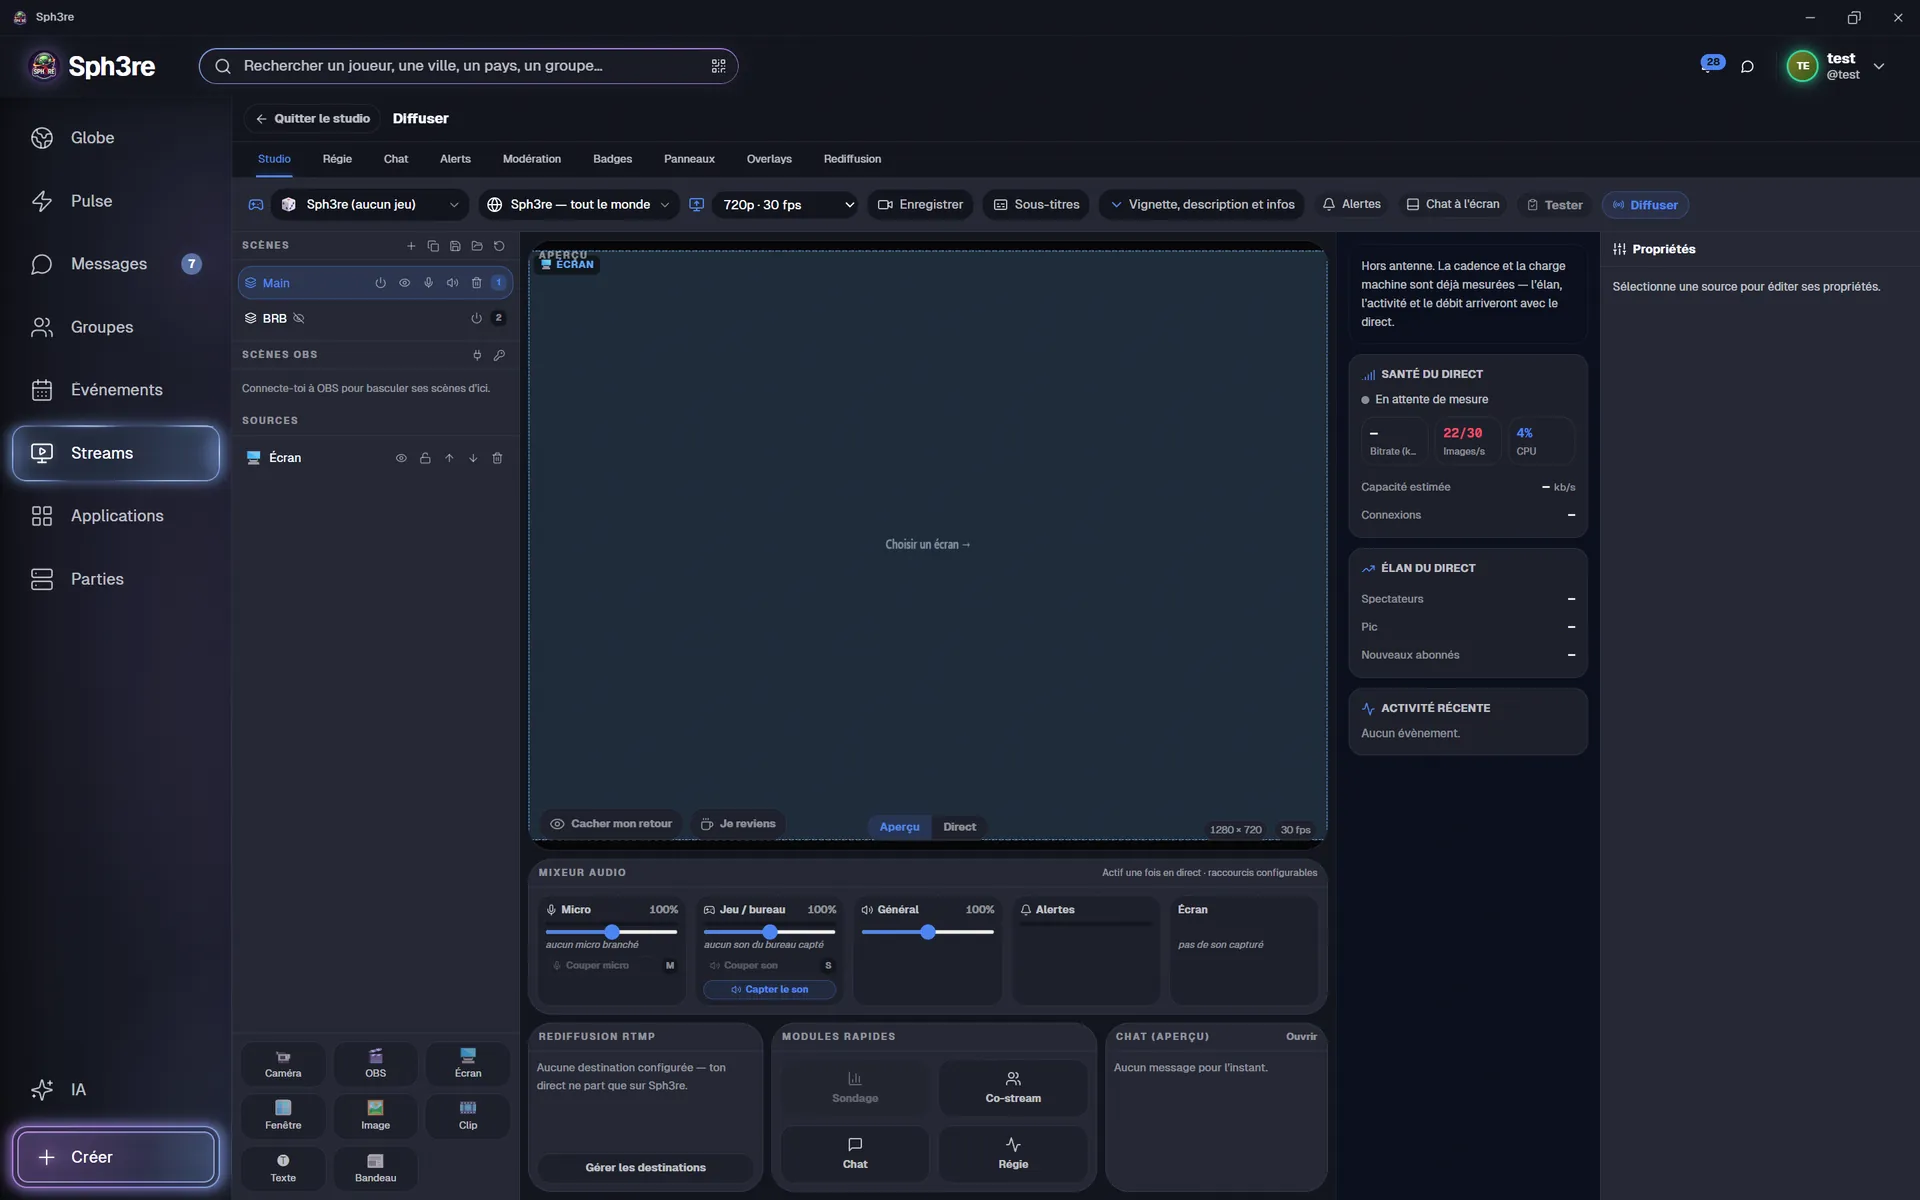Image resolution: width=1920 pixels, height=1200 pixels.
Task: Toggle microphone on Main scene
Action: tap(429, 283)
